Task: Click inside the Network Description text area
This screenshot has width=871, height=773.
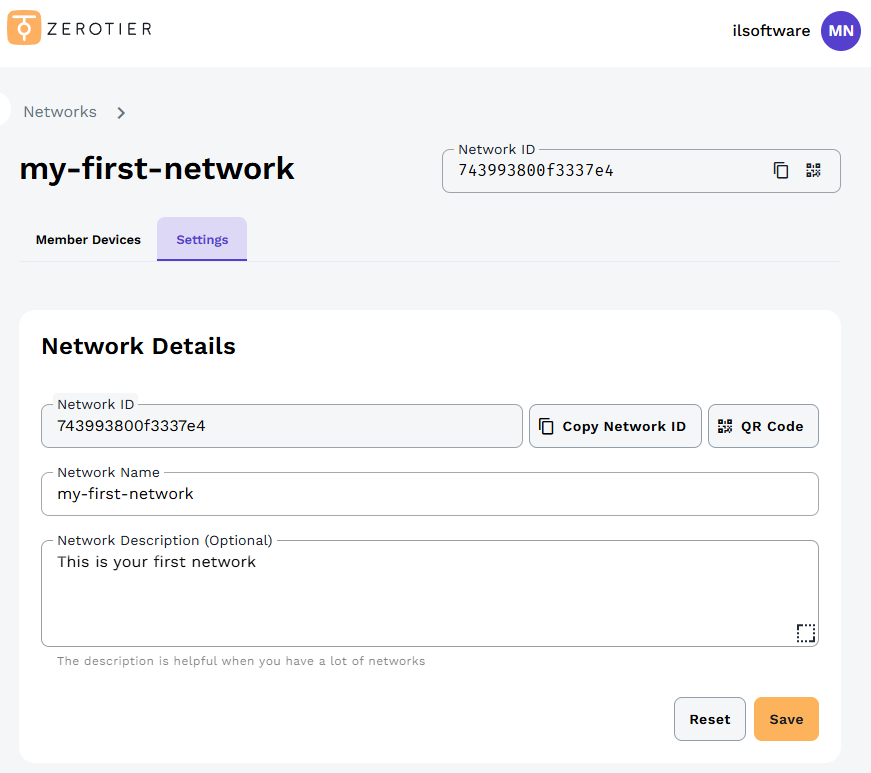Action: tap(430, 590)
